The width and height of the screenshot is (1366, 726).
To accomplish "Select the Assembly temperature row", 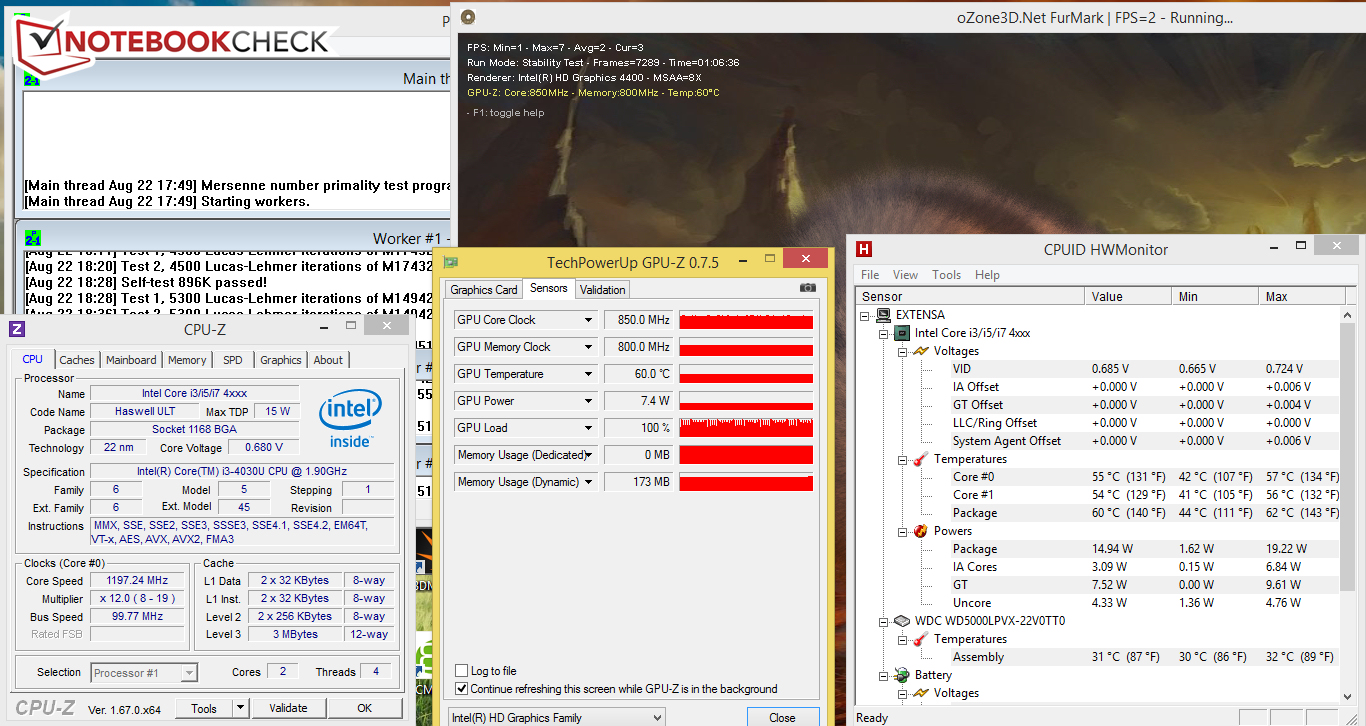I will click(x=1099, y=657).
